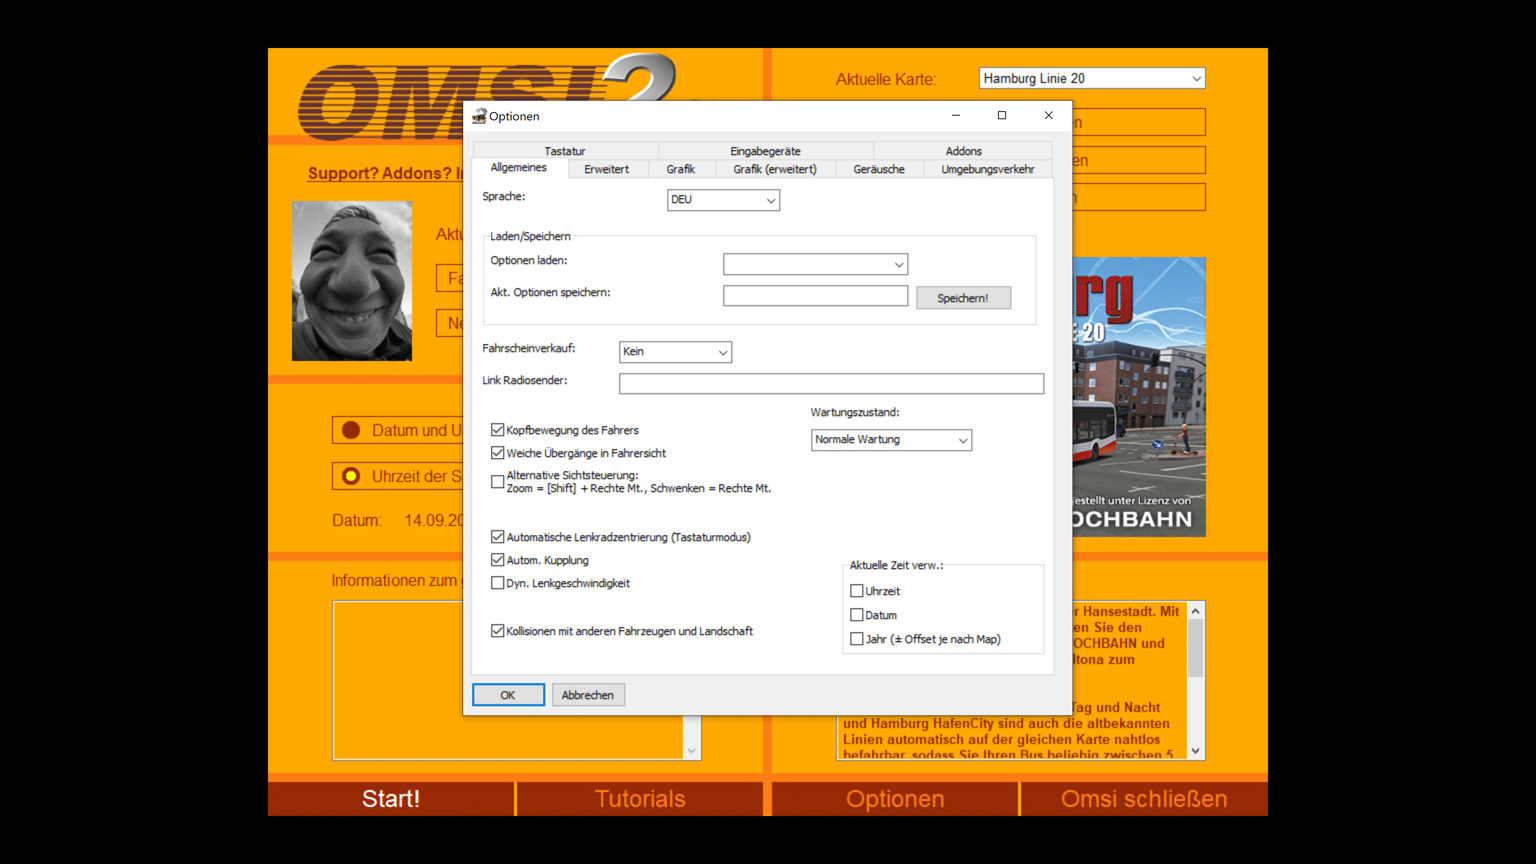The height and width of the screenshot is (864, 1536).
Task: Expand the Optionen laden combo box
Action: click(x=815, y=264)
